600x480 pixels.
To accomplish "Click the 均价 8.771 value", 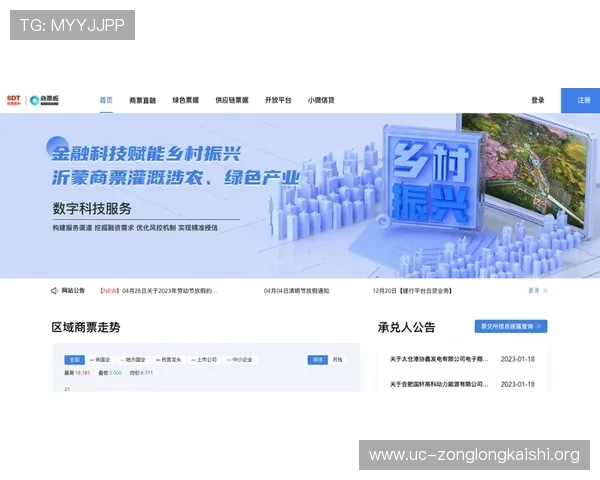I will (141, 373).
